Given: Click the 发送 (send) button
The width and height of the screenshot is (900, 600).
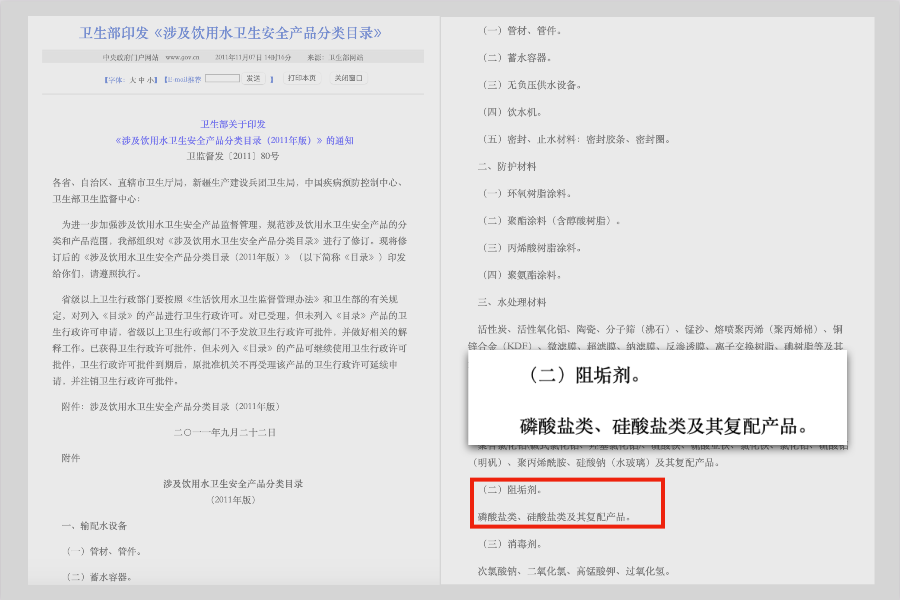Looking at the screenshot, I should coord(253,78).
